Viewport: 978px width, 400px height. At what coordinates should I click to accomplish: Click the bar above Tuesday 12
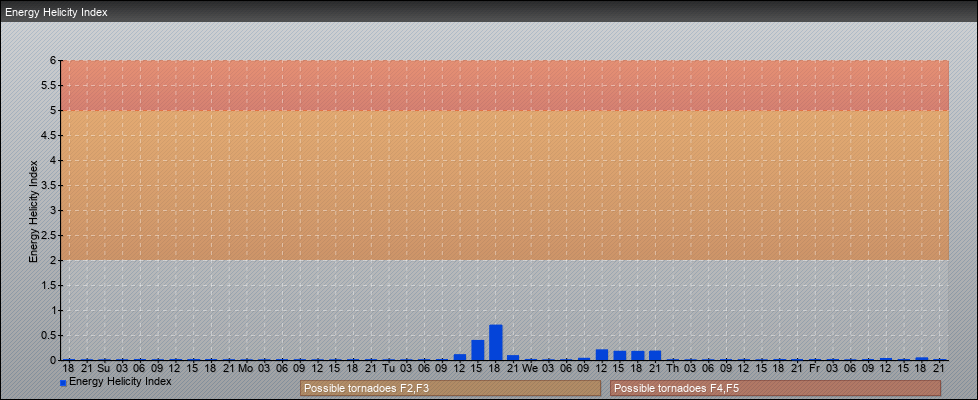pyautogui.click(x=460, y=357)
